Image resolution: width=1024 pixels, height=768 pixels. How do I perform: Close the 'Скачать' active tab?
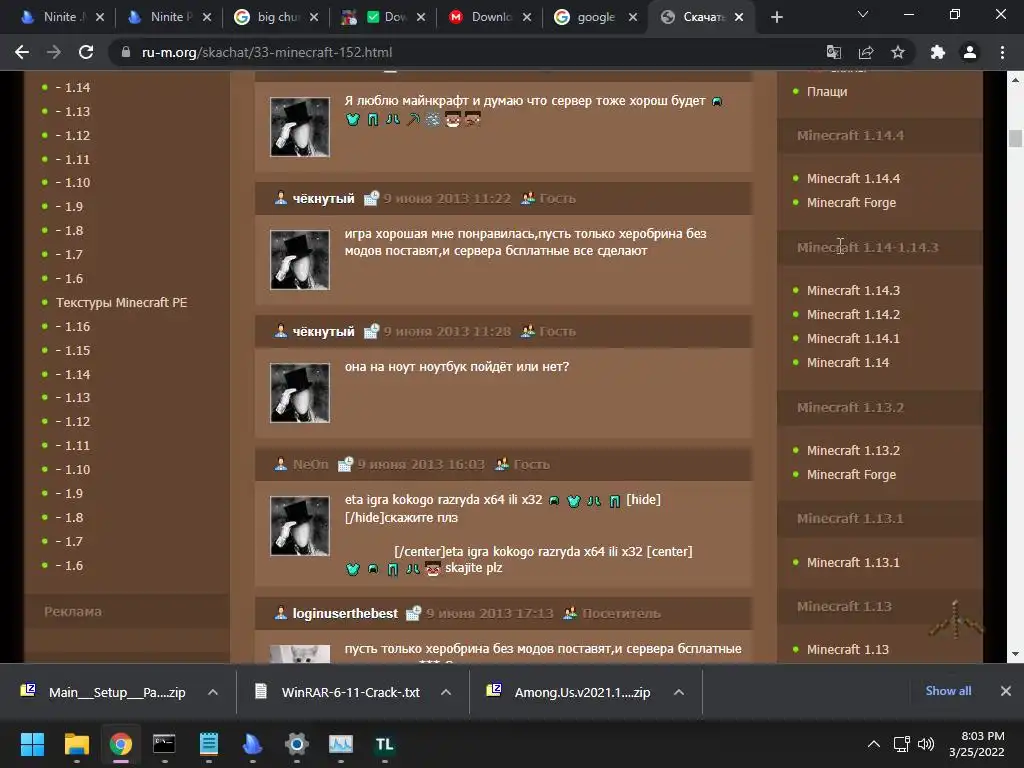coord(739,17)
